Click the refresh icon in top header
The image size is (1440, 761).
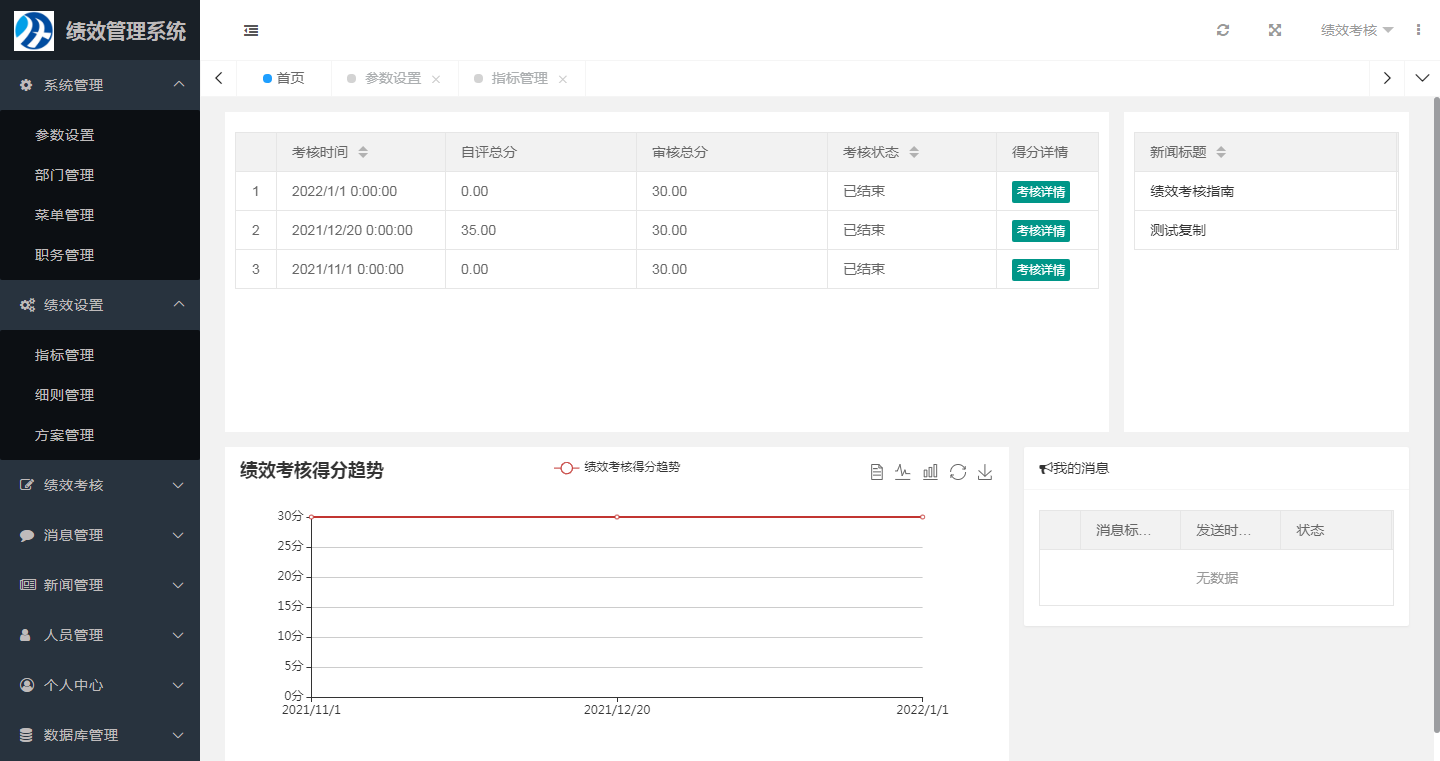1223,30
